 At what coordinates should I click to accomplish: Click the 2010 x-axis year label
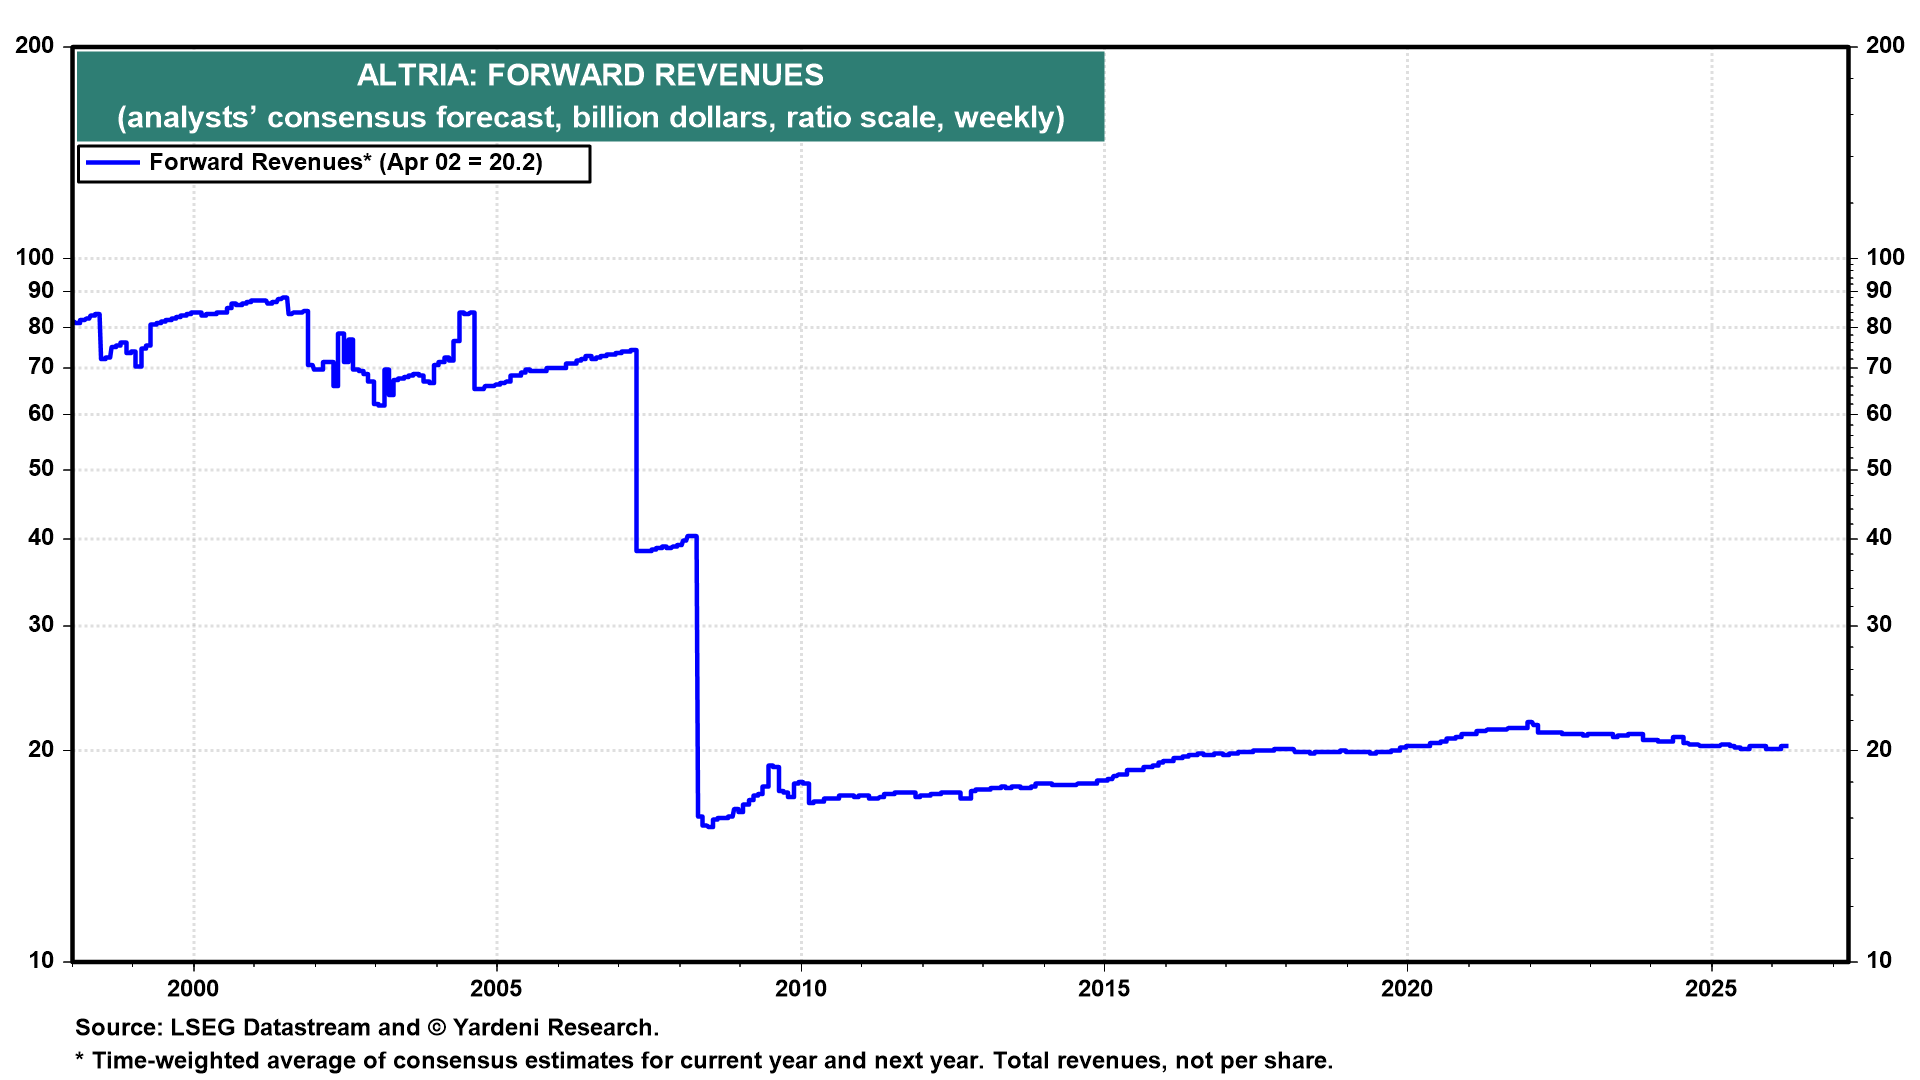click(x=801, y=989)
